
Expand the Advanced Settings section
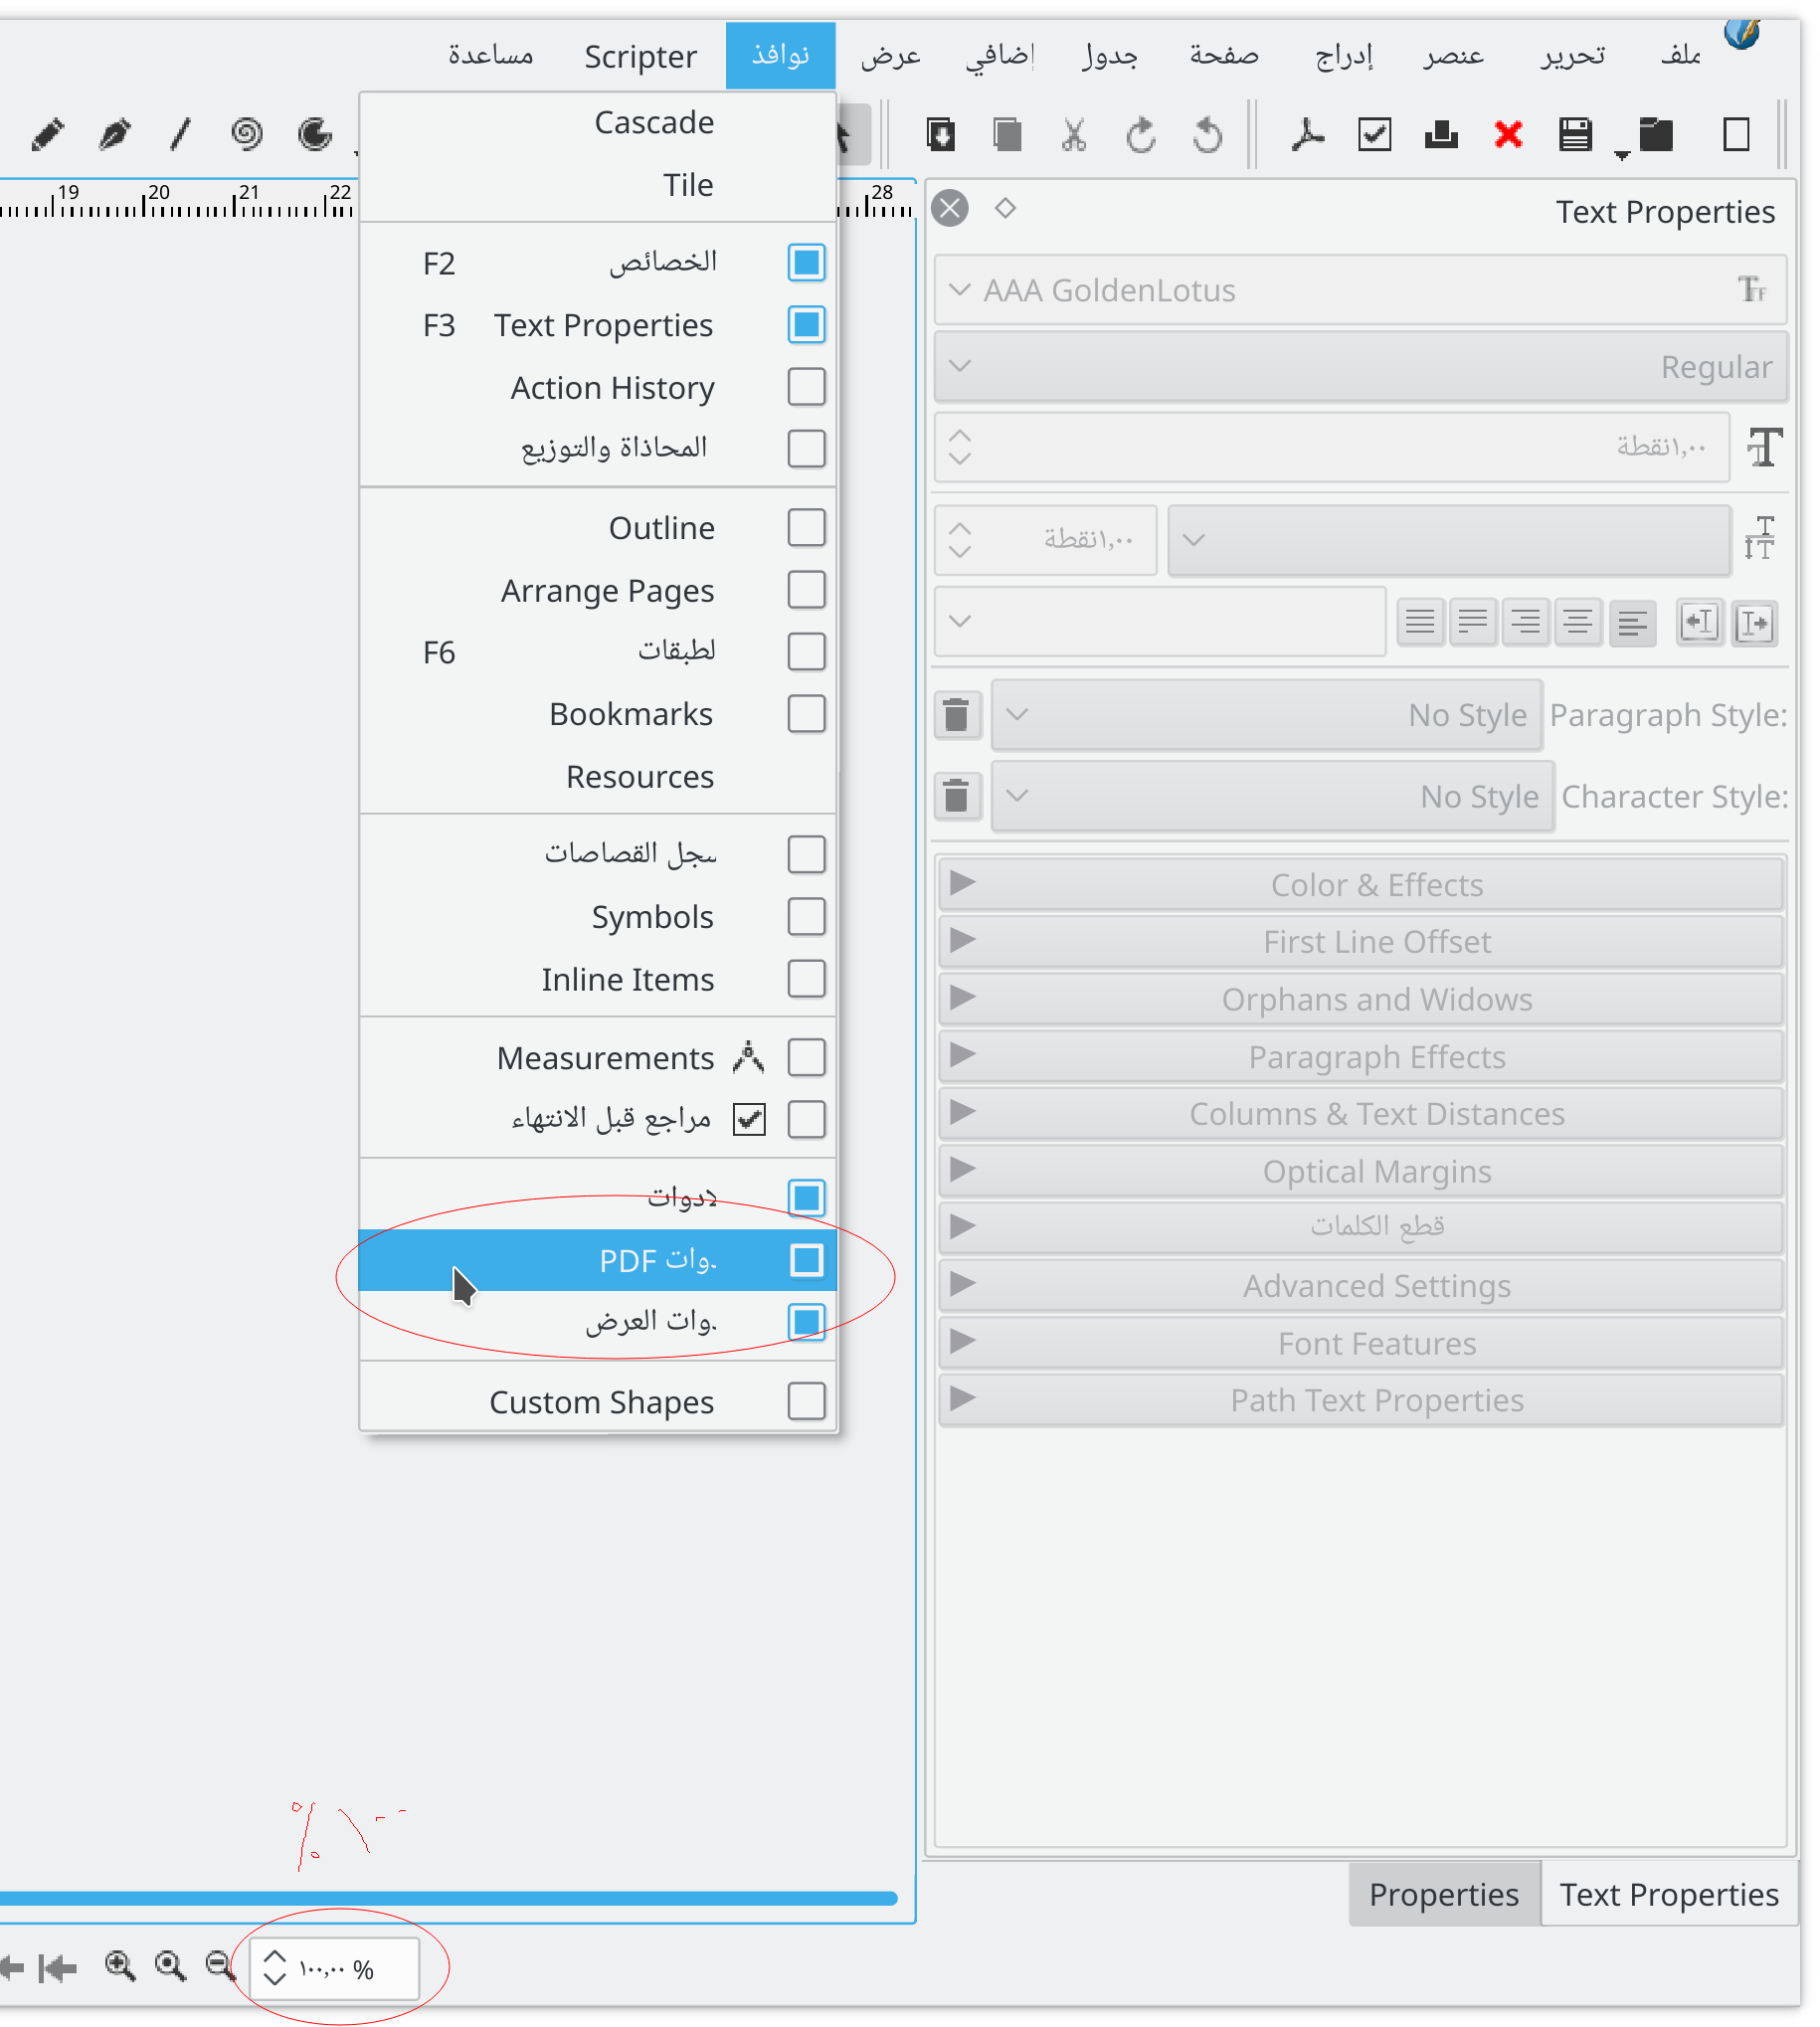tap(1360, 1285)
